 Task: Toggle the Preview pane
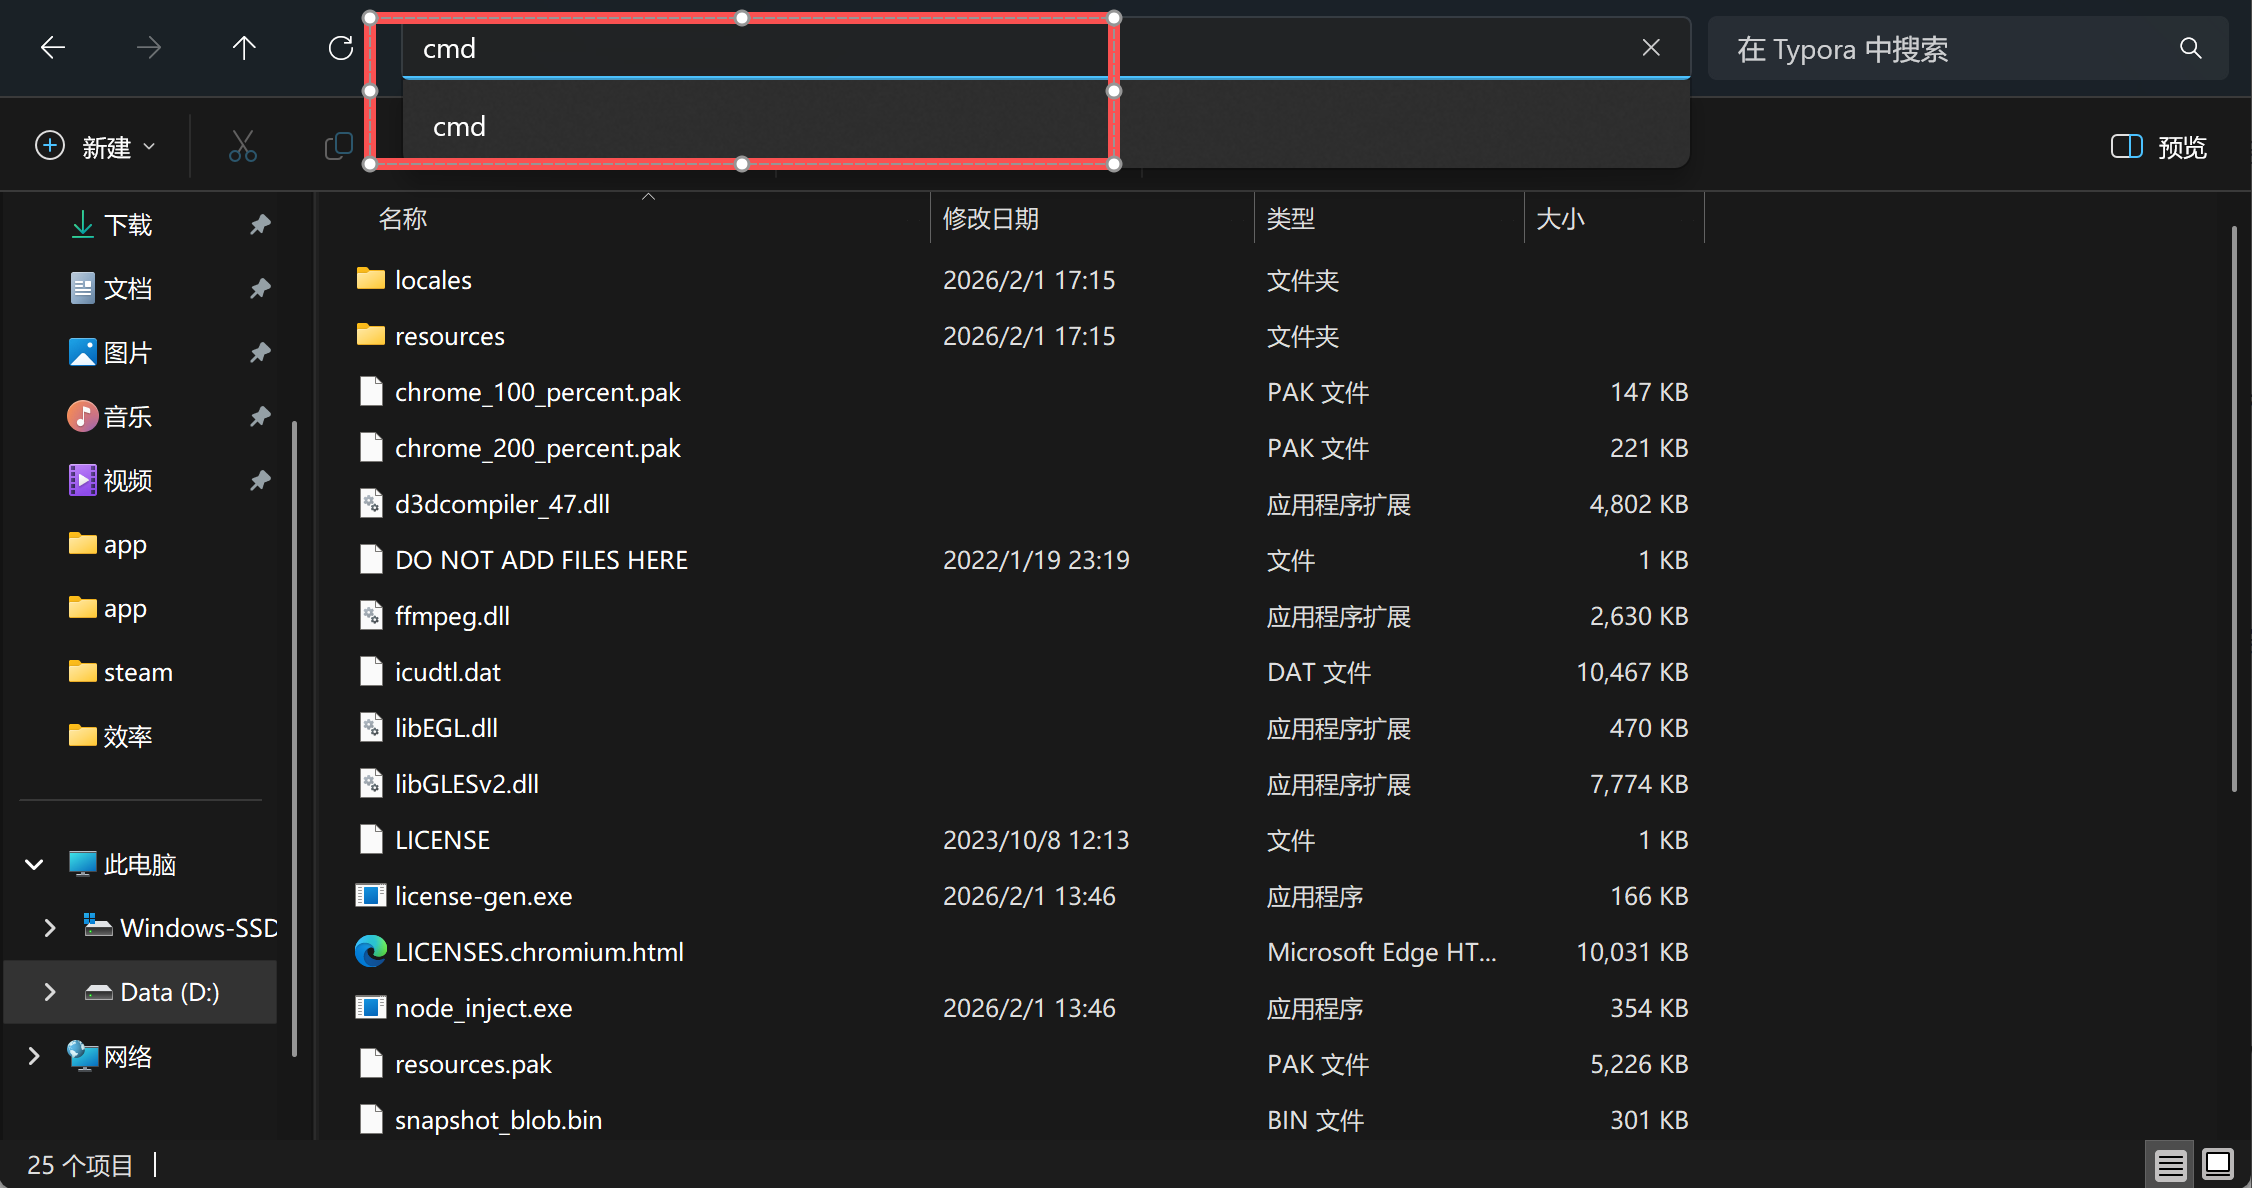2158,147
